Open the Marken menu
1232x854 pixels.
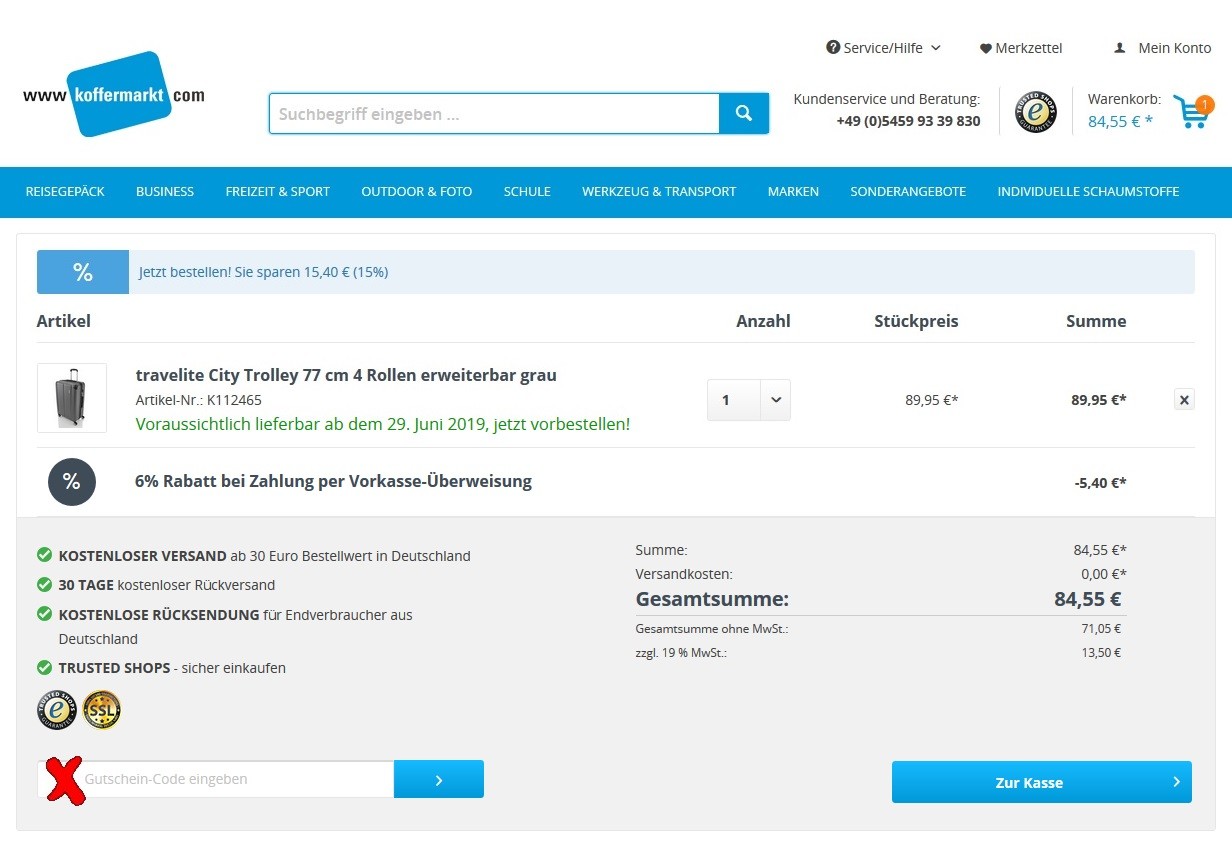tap(793, 191)
